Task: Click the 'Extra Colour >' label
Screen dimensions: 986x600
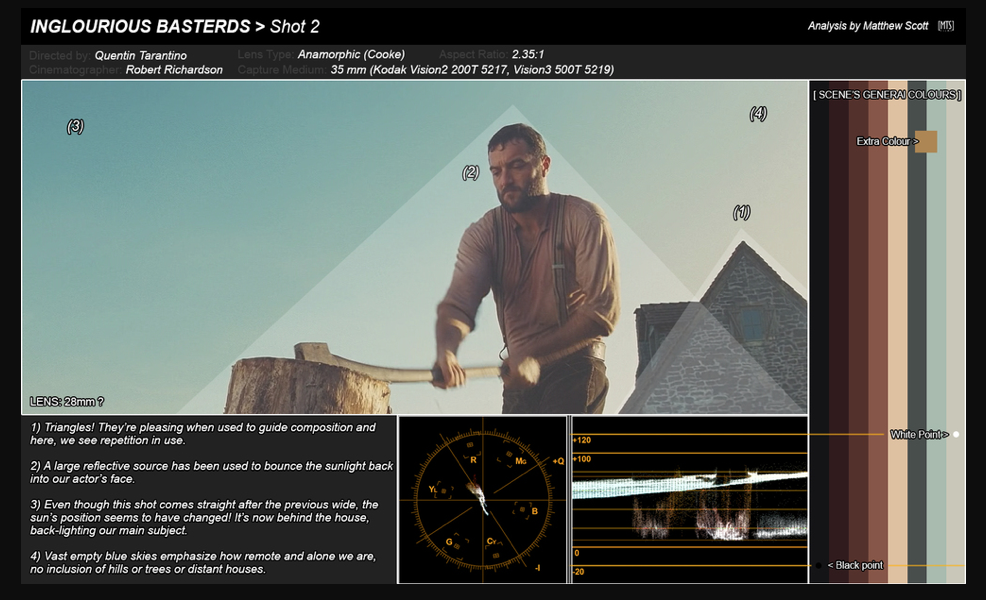Action: point(887,142)
